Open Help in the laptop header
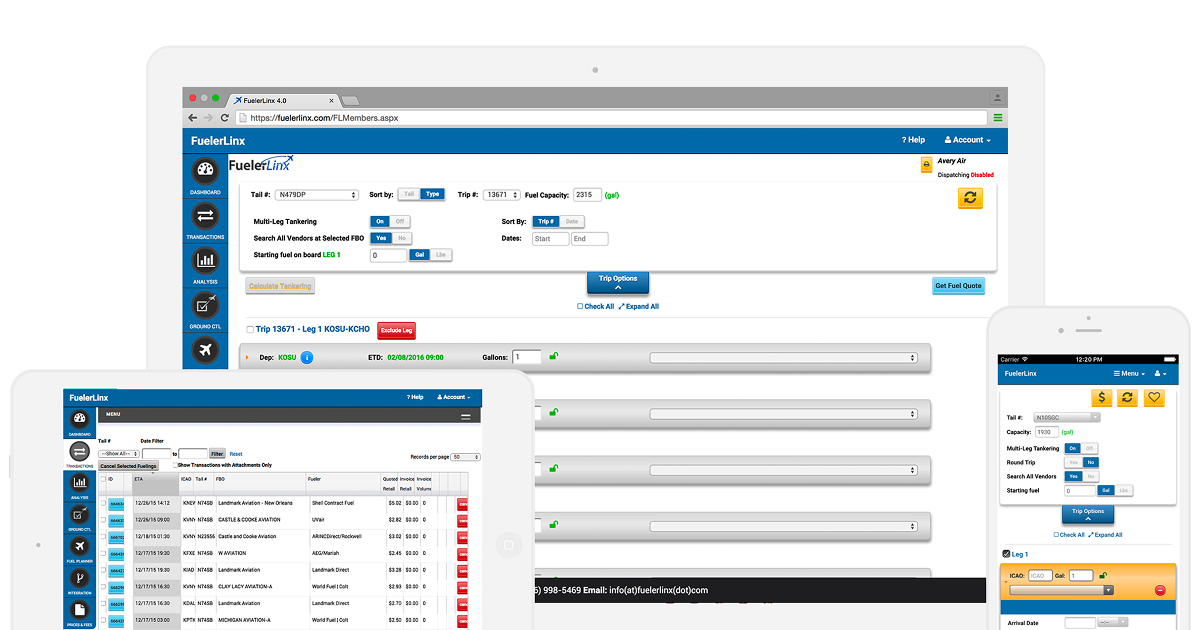1200x630 pixels. point(913,140)
